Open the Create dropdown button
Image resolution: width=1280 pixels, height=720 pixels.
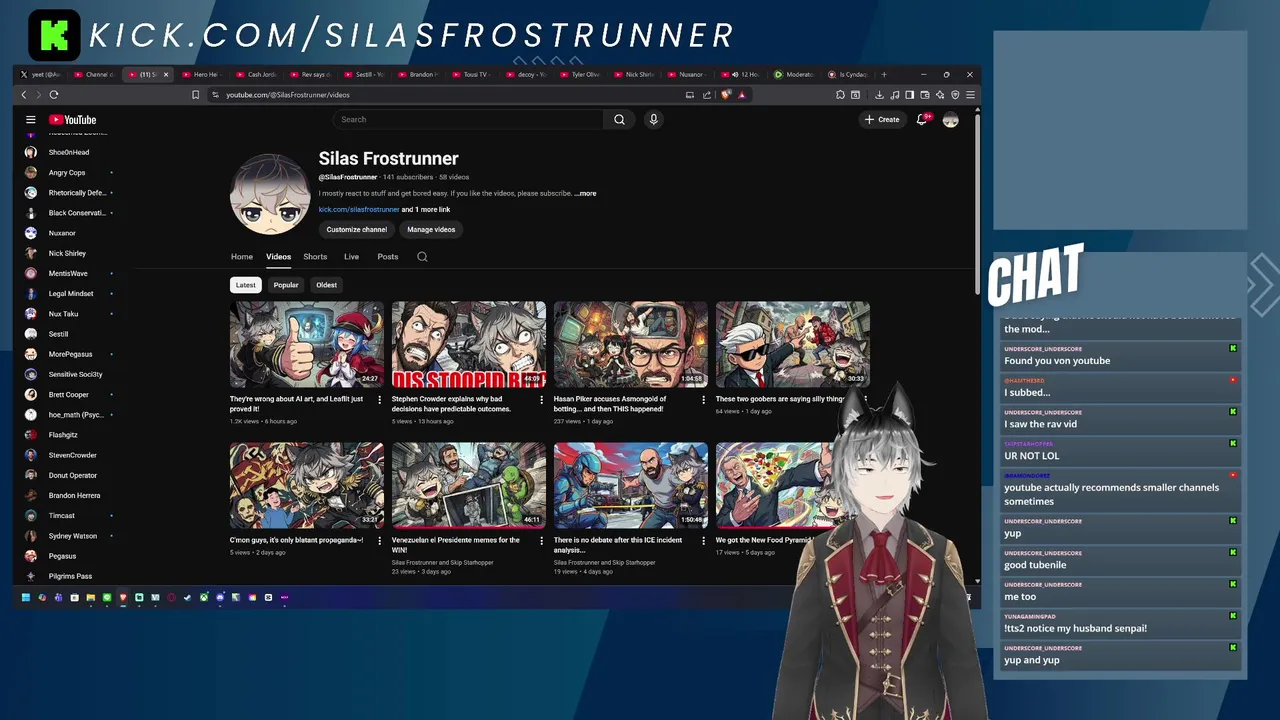point(882,120)
